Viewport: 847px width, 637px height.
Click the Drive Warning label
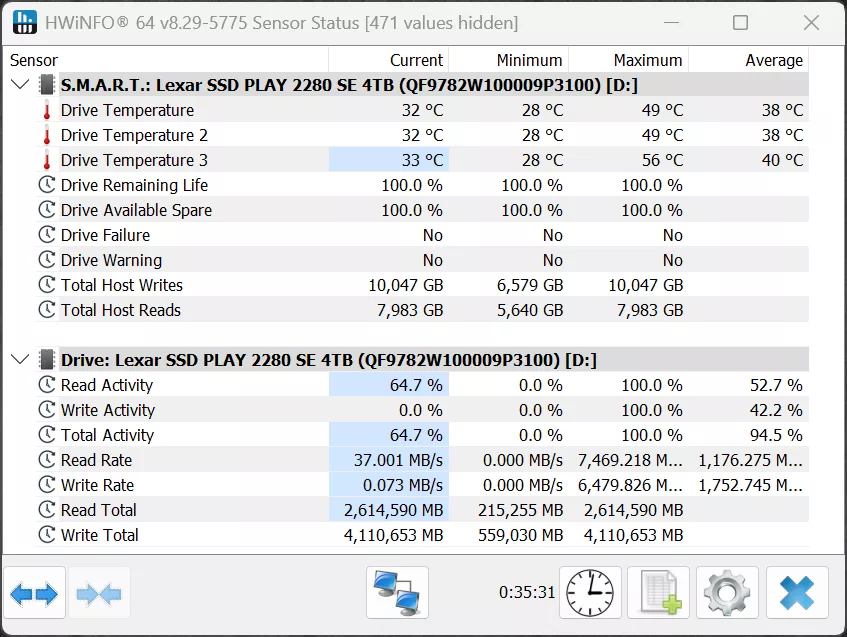pyautogui.click(x=111, y=260)
